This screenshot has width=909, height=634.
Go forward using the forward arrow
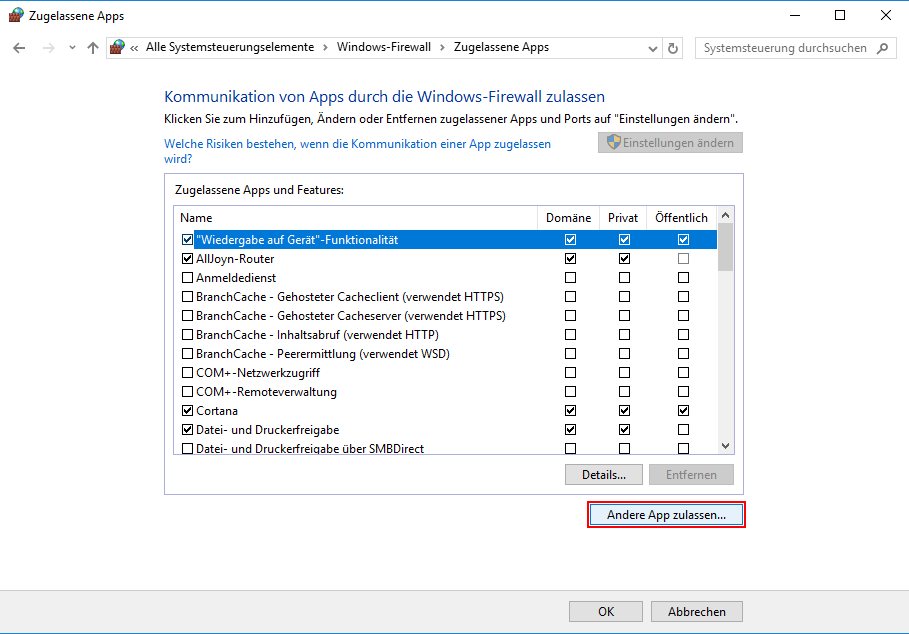49,48
